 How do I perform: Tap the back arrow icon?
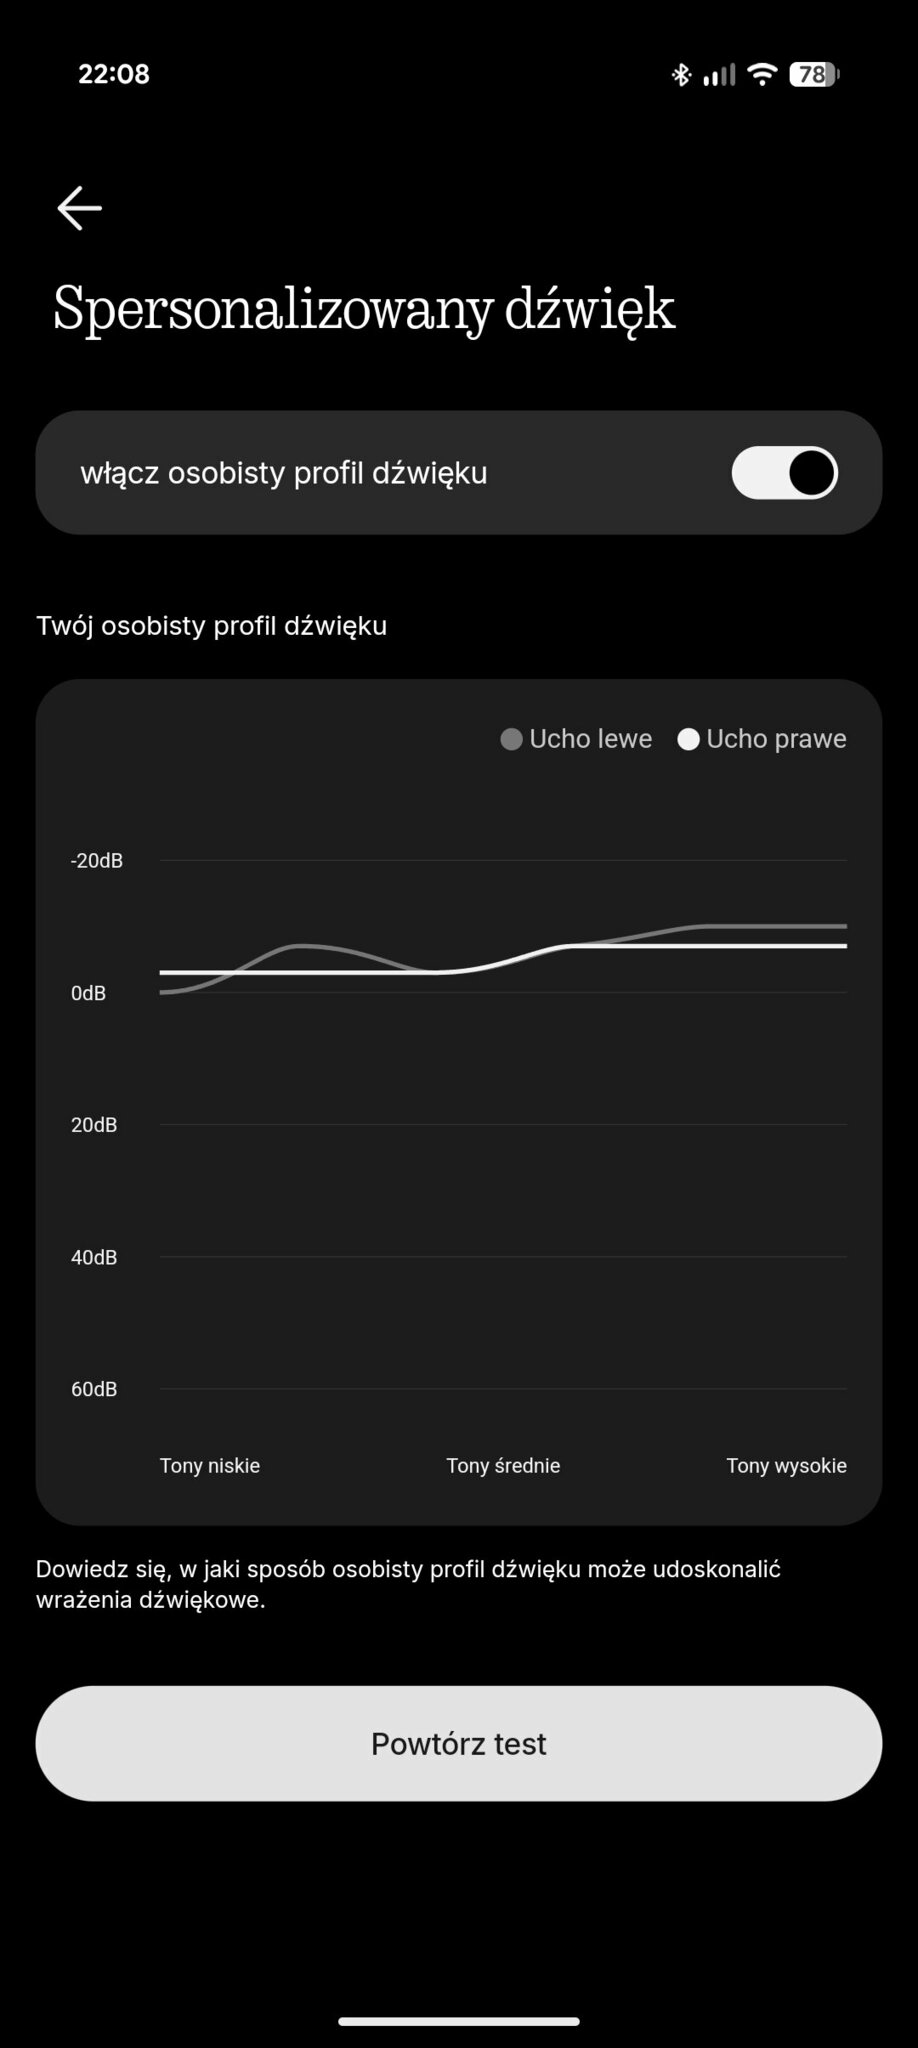coord(80,208)
